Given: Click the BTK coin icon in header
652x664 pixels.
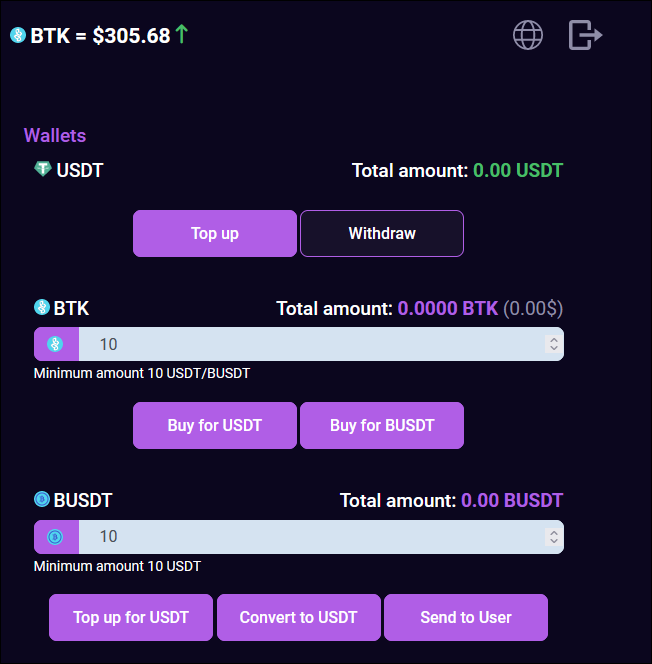Looking at the screenshot, I should [17, 35].
